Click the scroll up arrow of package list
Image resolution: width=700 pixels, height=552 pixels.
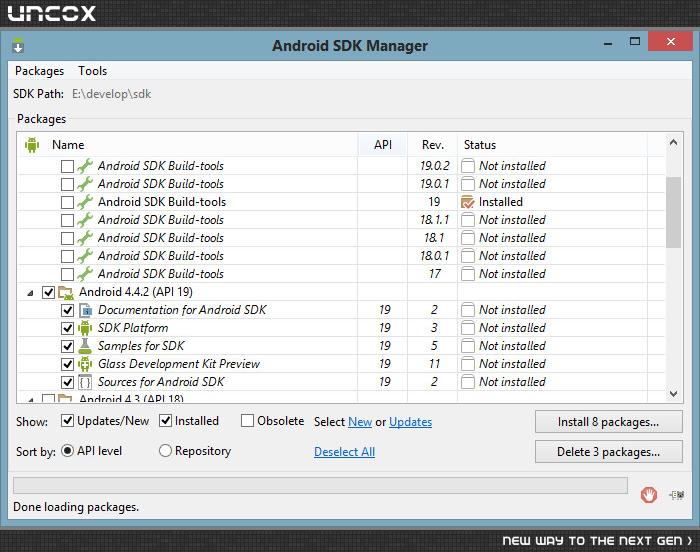click(x=673, y=143)
